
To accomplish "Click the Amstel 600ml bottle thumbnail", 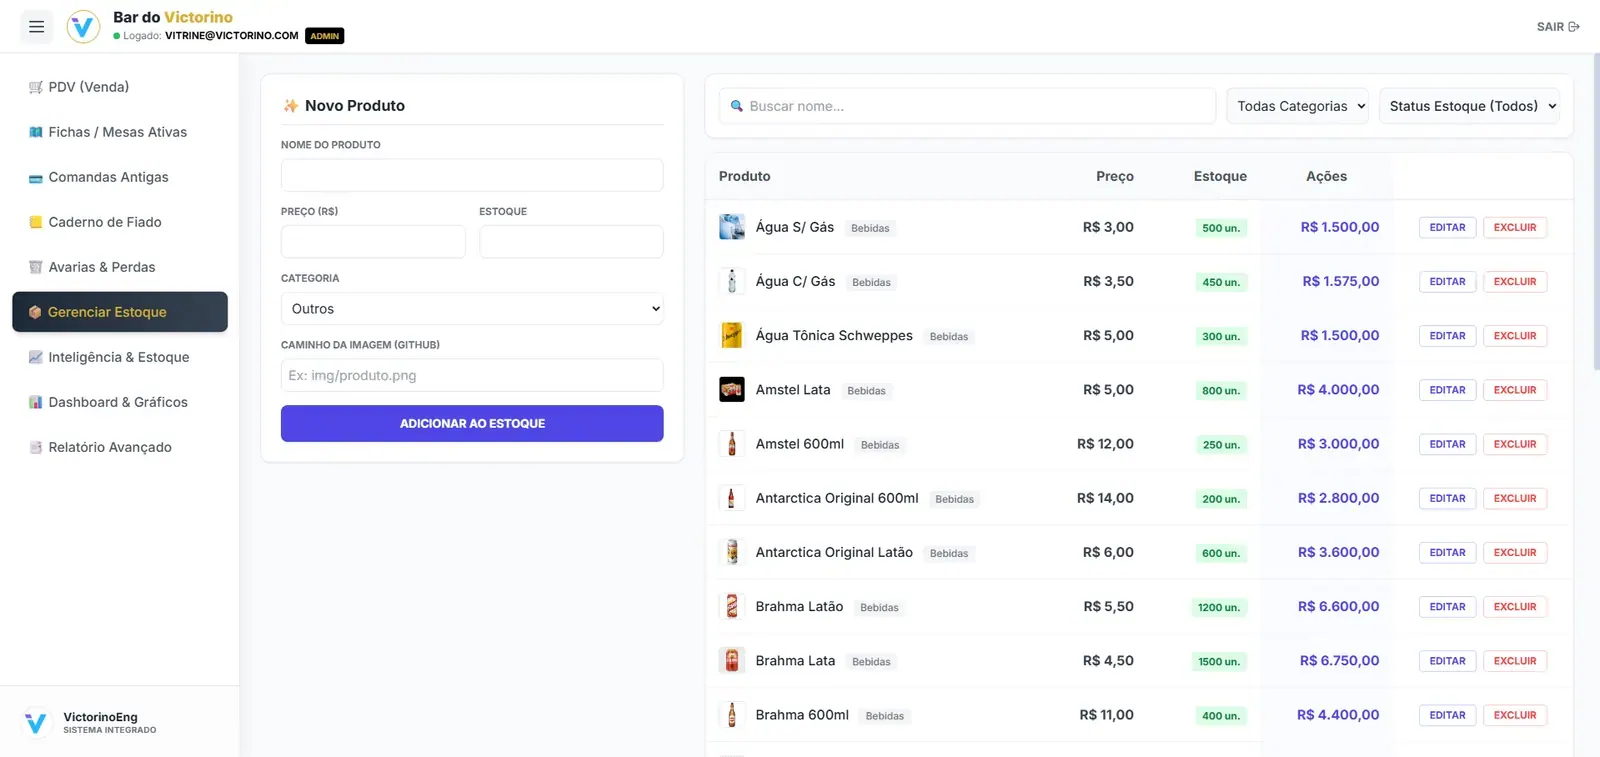I will point(732,444).
